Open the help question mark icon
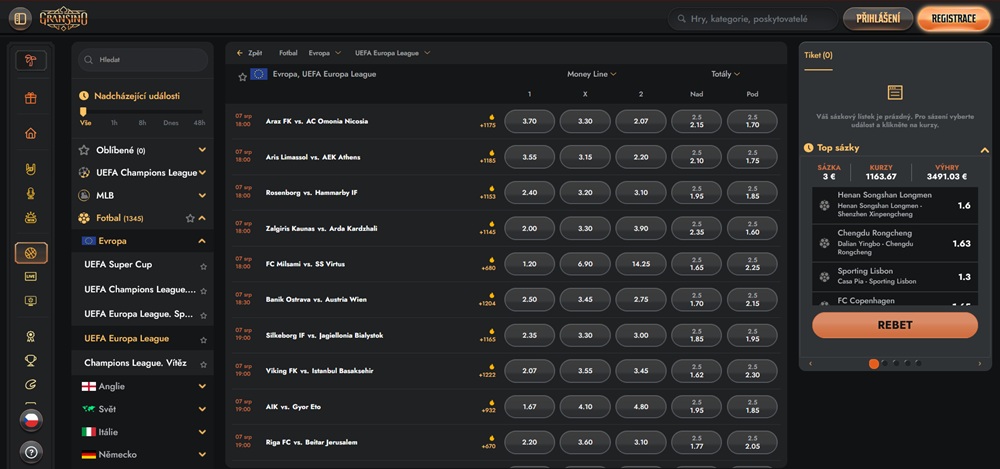Screen dimensions: 1000x469 point(31,452)
